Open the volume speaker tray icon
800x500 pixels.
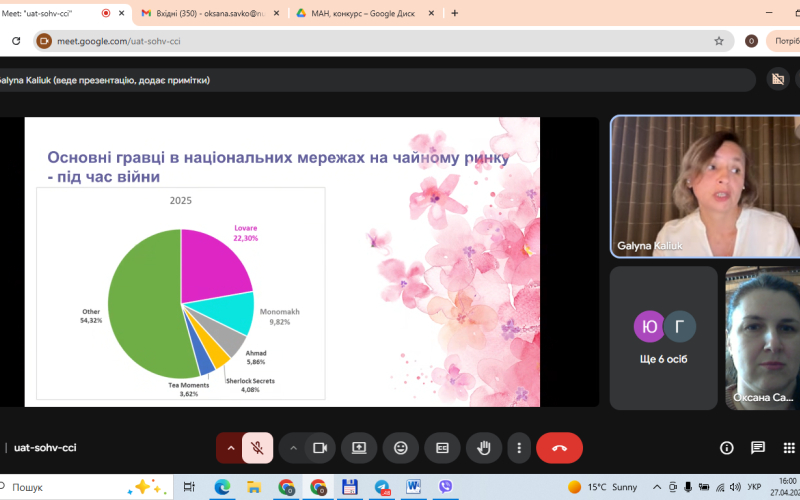point(735,487)
